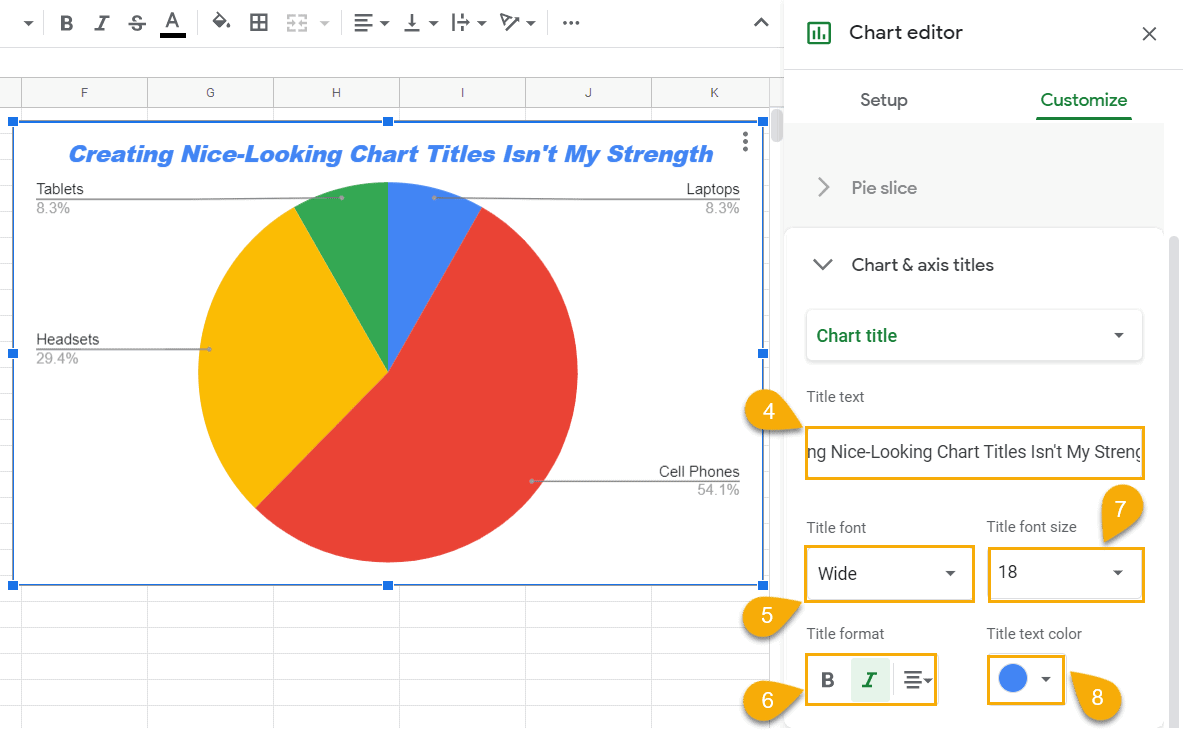Click the Customize tab

click(1083, 100)
